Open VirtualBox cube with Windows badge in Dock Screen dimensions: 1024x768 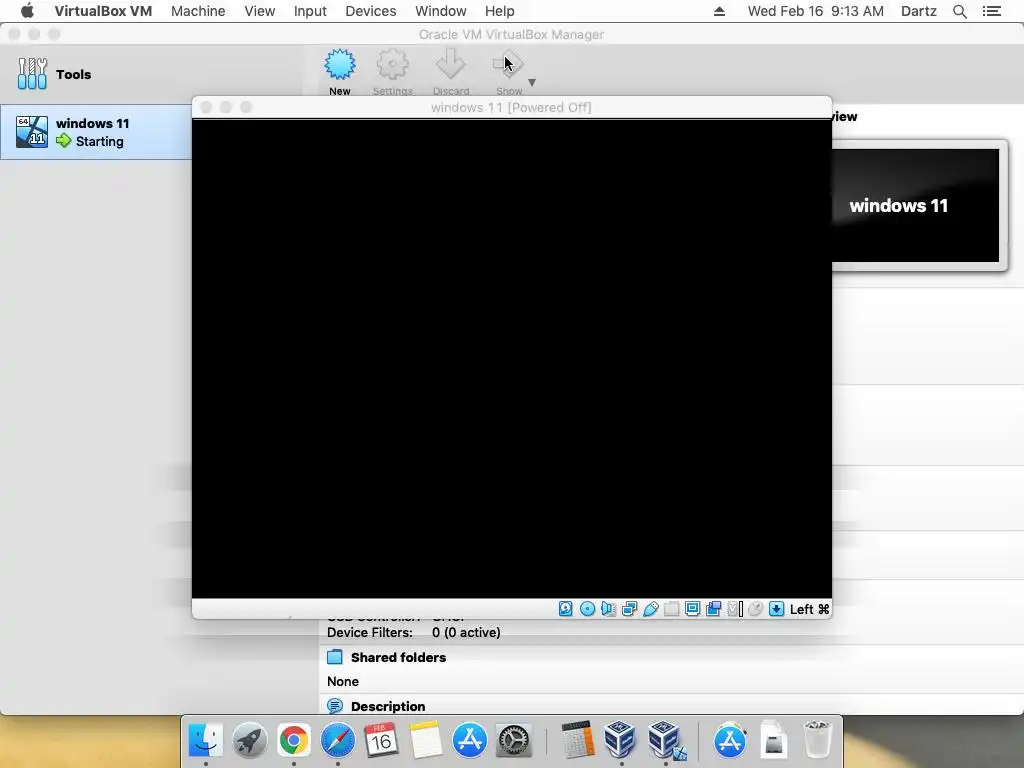[x=665, y=740]
